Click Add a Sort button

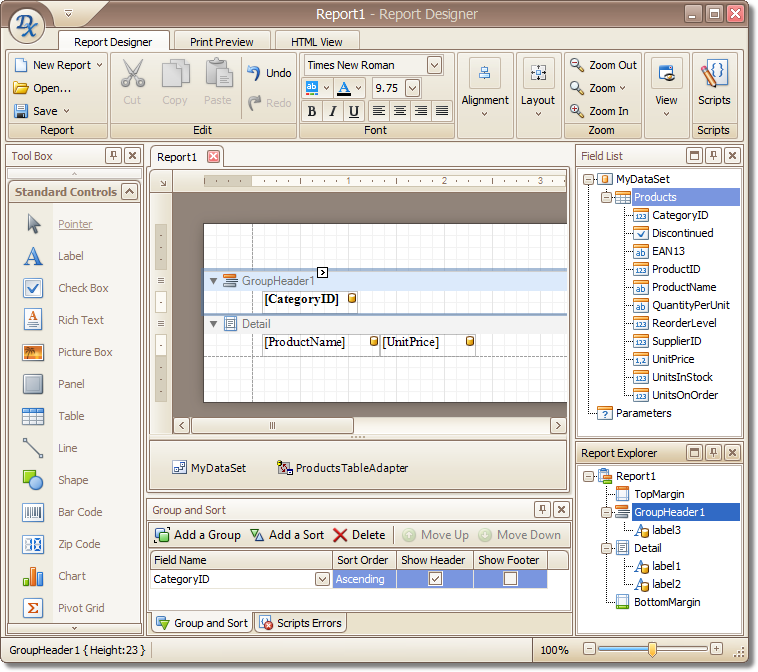pyautogui.click(x=287, y=535)
